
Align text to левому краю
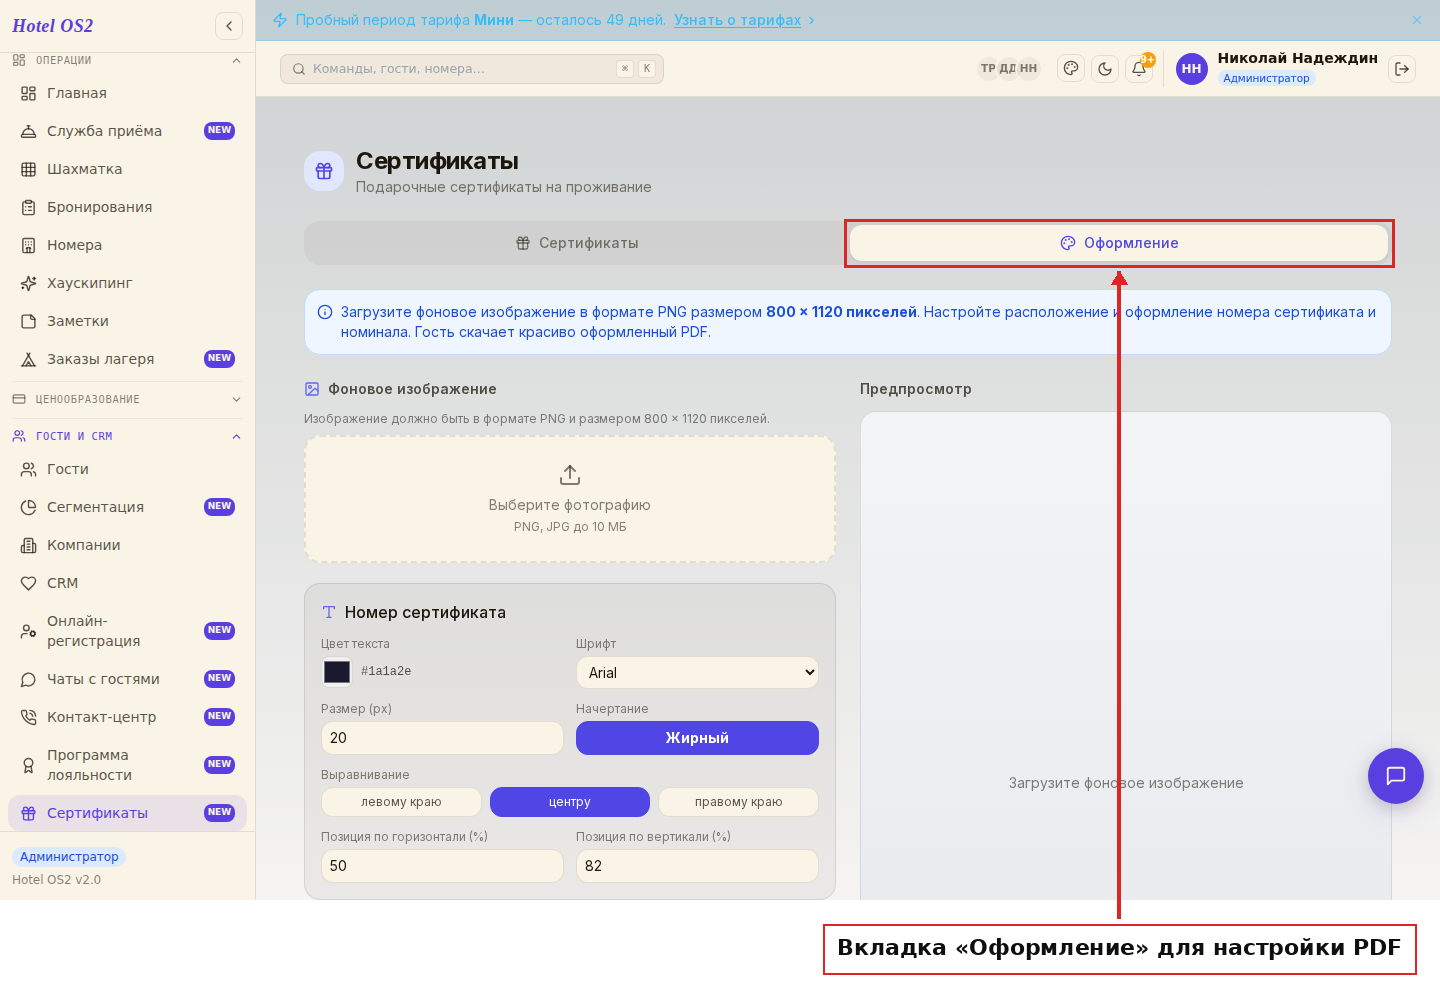coord(401,802)
